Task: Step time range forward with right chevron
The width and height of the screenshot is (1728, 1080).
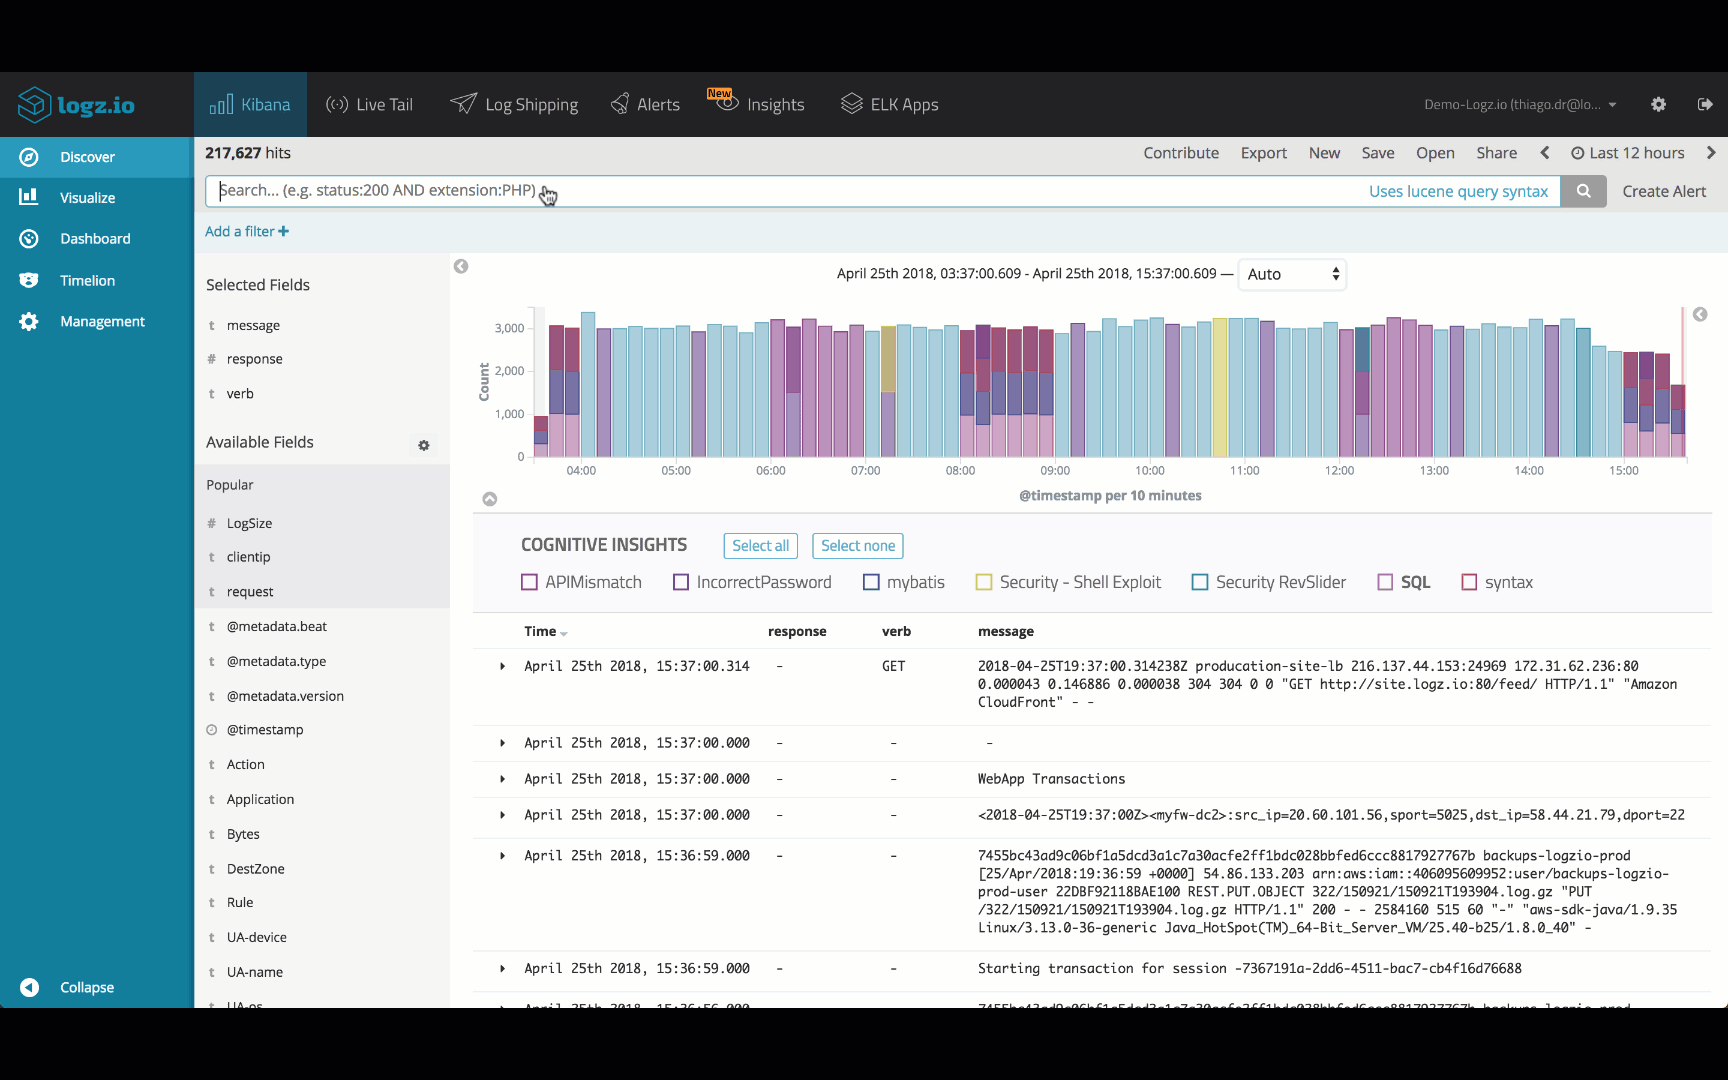Action: tap(1711, 153)
